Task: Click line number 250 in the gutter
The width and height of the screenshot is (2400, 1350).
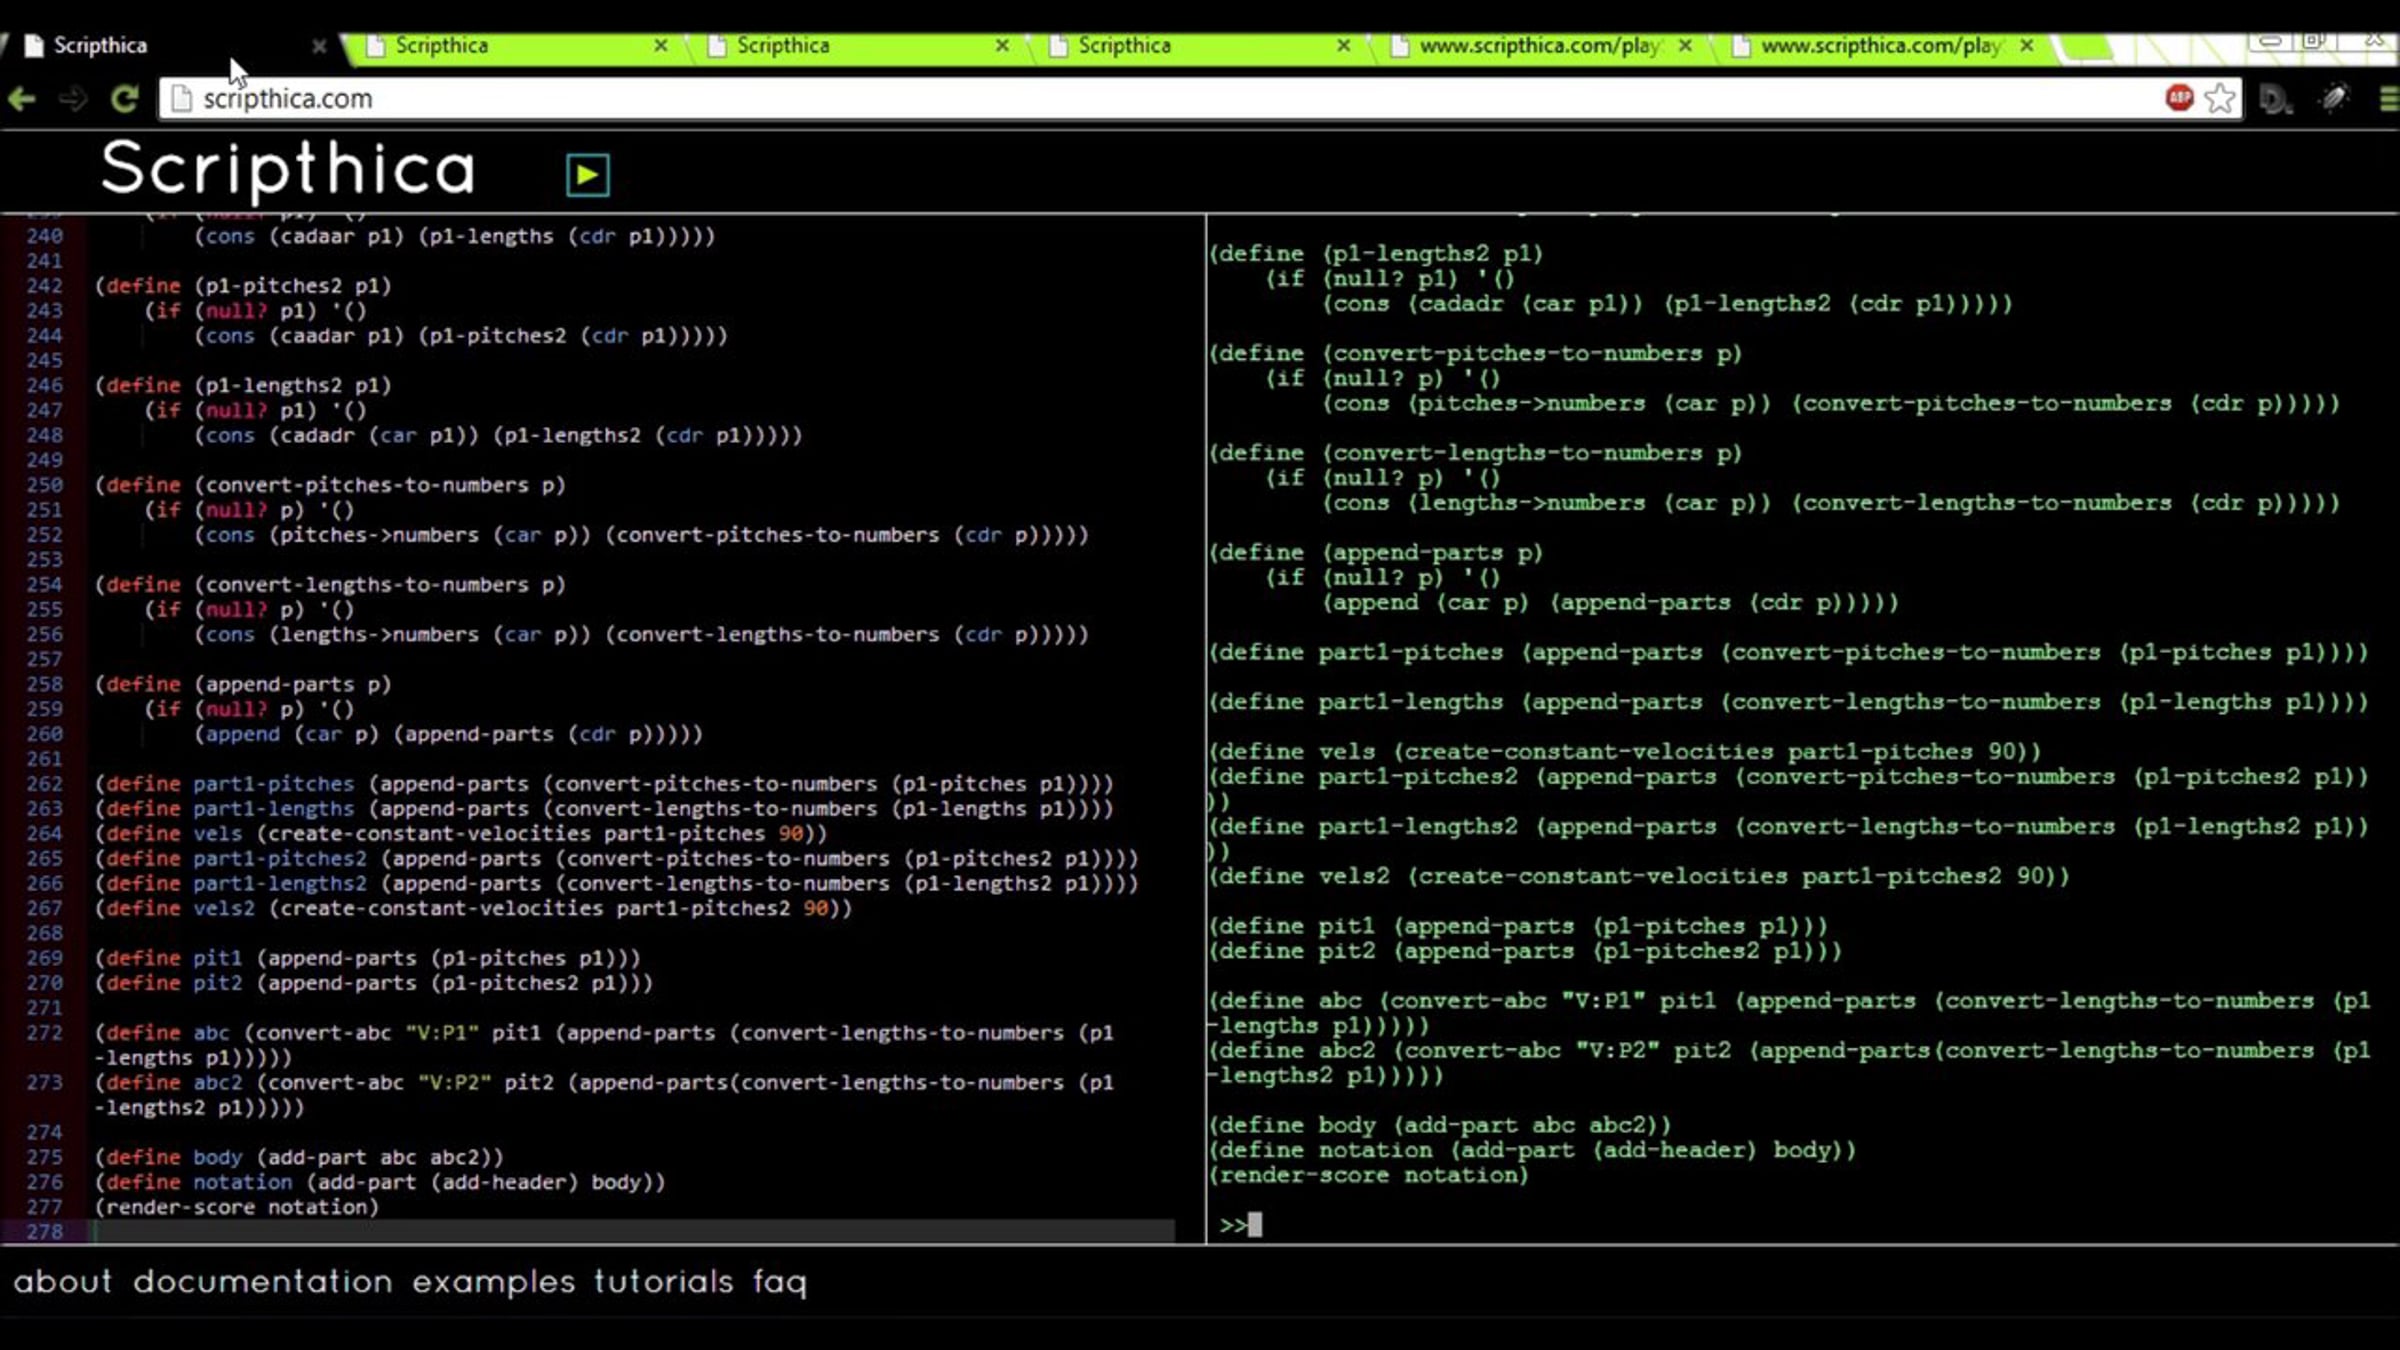Action: pos(44,485)
